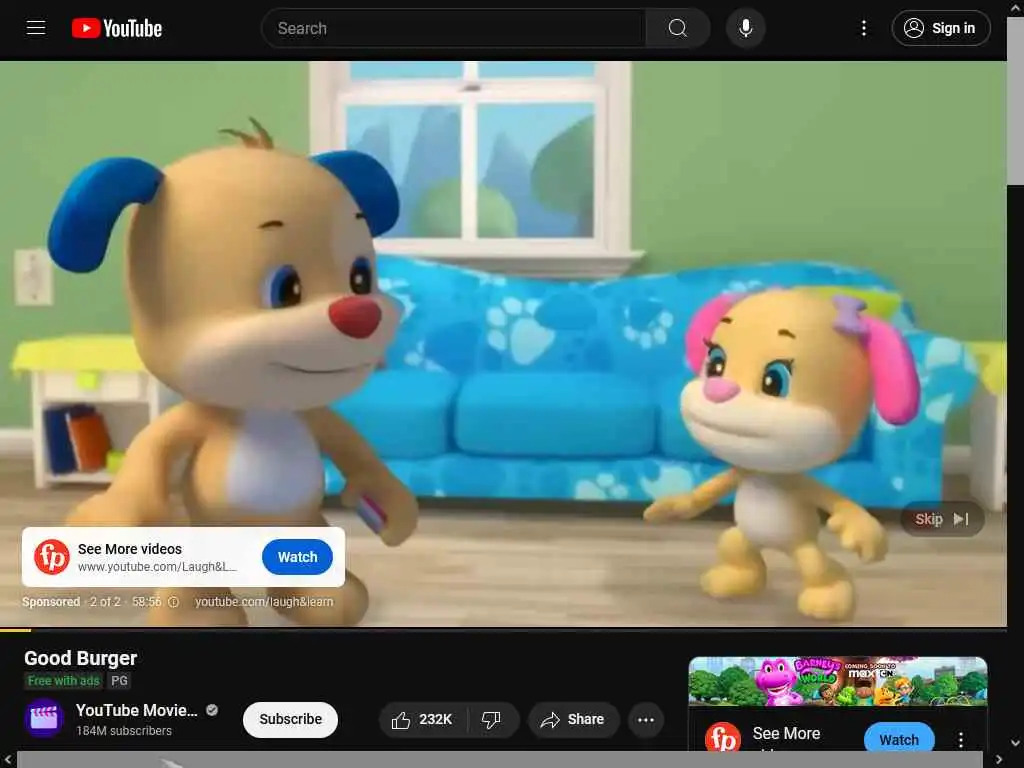Click the Watch button on the video ad overlay

297,557
